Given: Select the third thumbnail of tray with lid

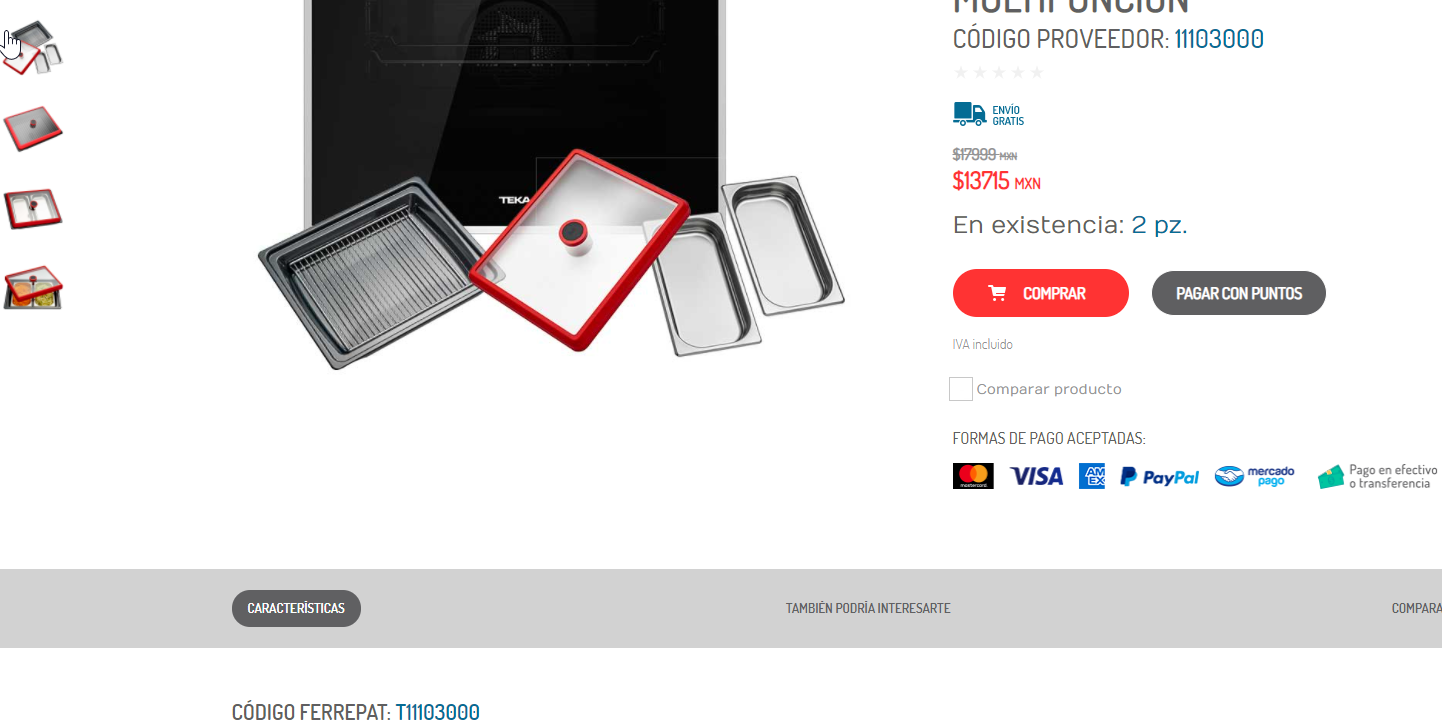Looking at the screenshot, I should [x=33, y=208].
